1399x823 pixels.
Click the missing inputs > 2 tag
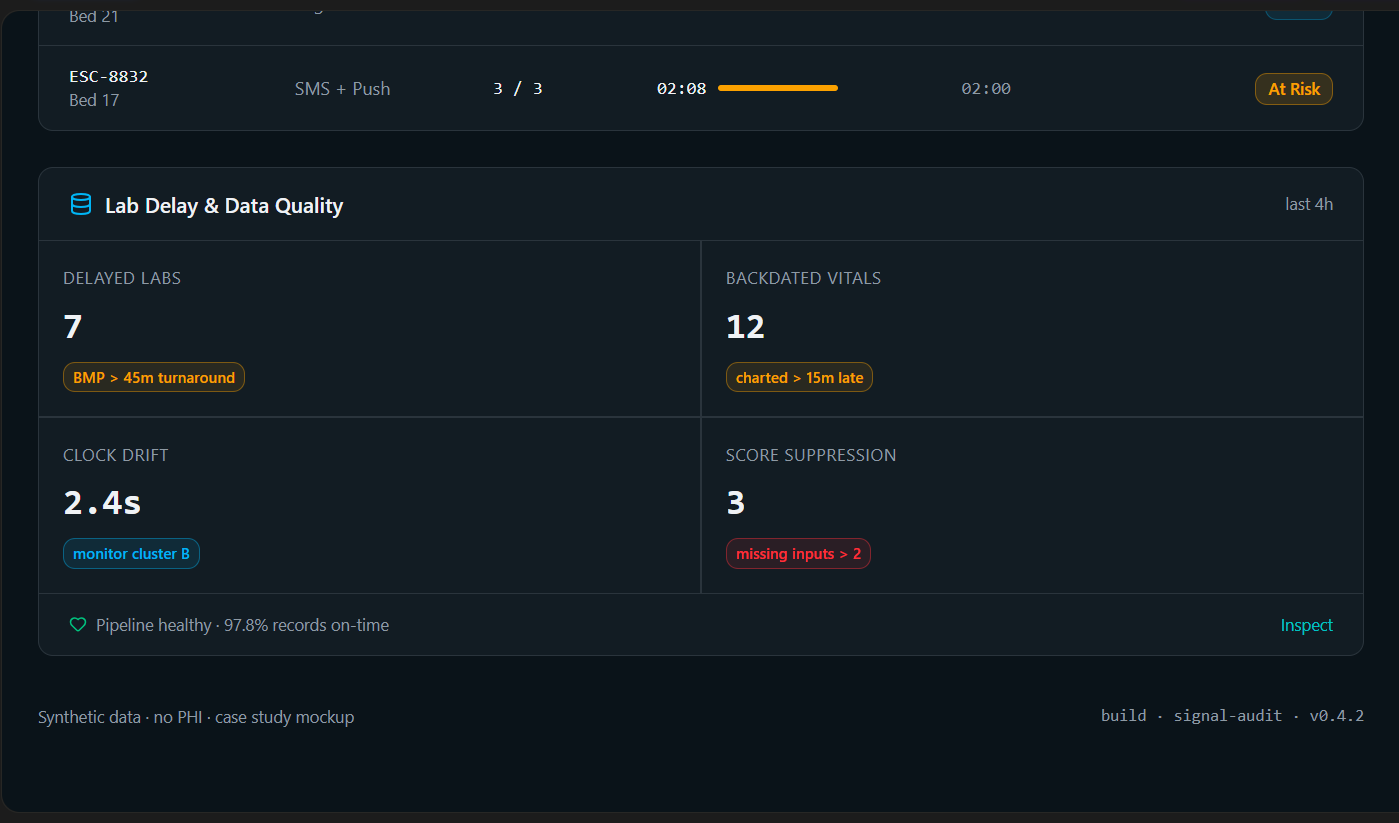[x=798, y=554]
